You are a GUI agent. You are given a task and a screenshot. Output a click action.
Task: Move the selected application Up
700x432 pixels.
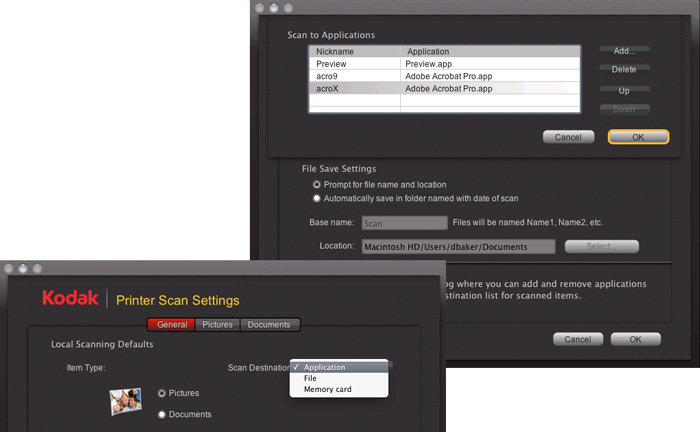click(x=624, y=90)
